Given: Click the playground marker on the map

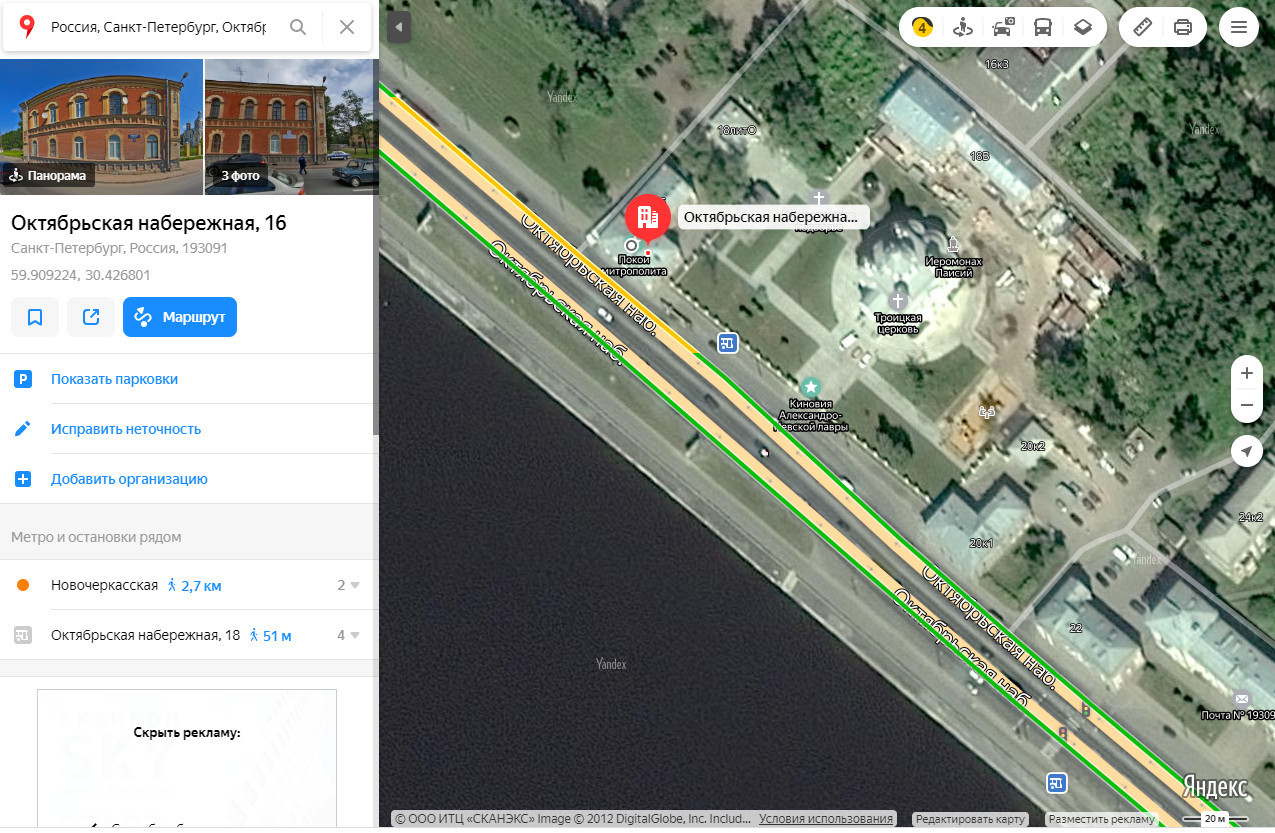Looking at the screenshot, I should (989, 410).
